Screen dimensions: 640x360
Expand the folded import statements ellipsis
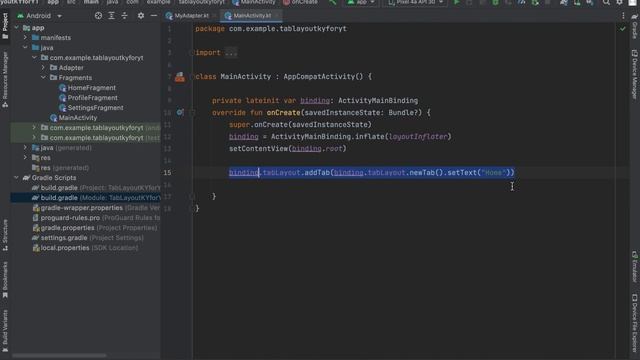(x=231, y=53)
